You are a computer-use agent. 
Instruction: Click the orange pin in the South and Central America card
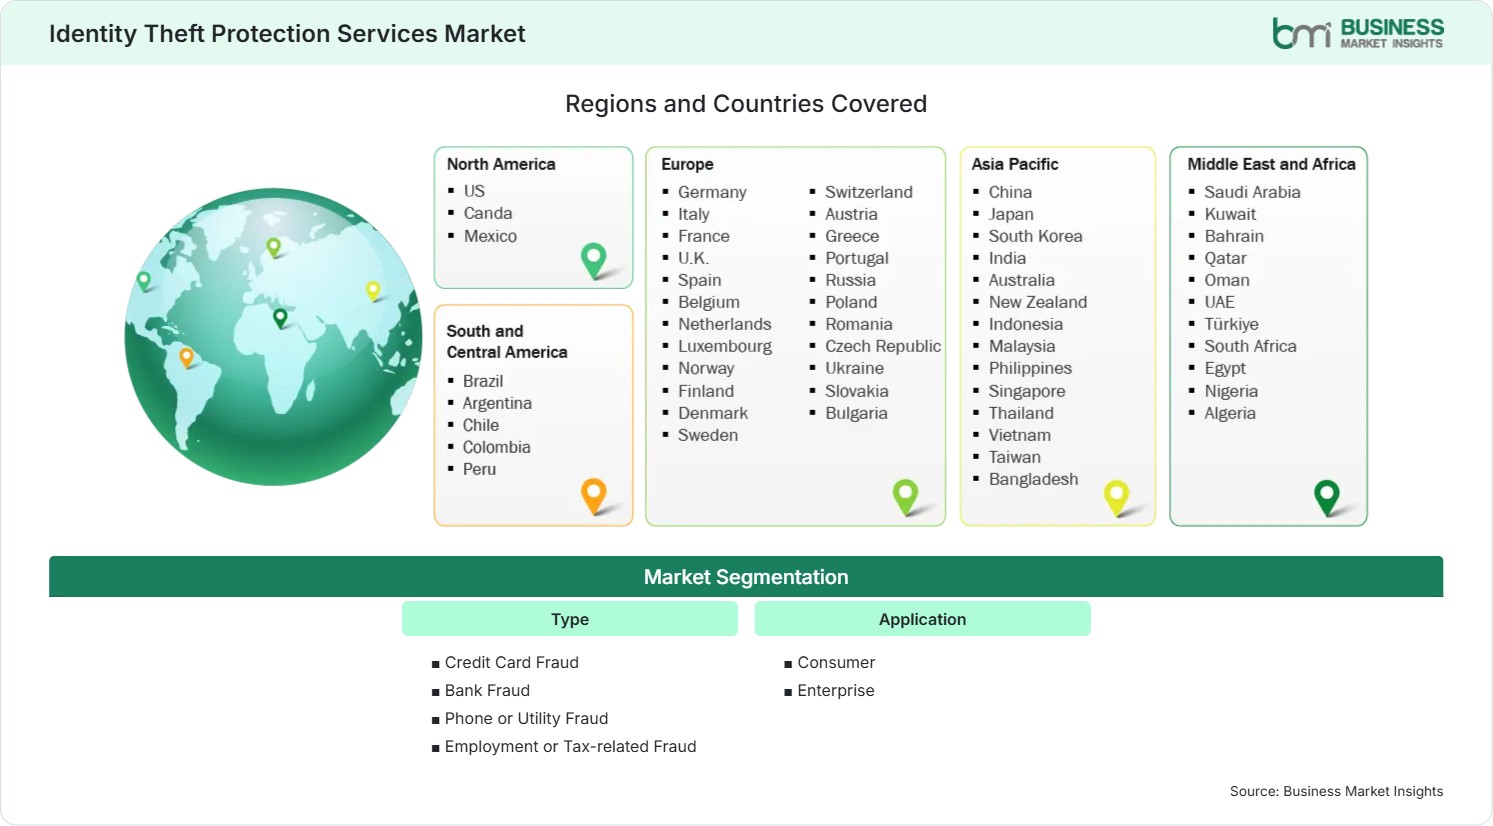[x=594, y=495]
